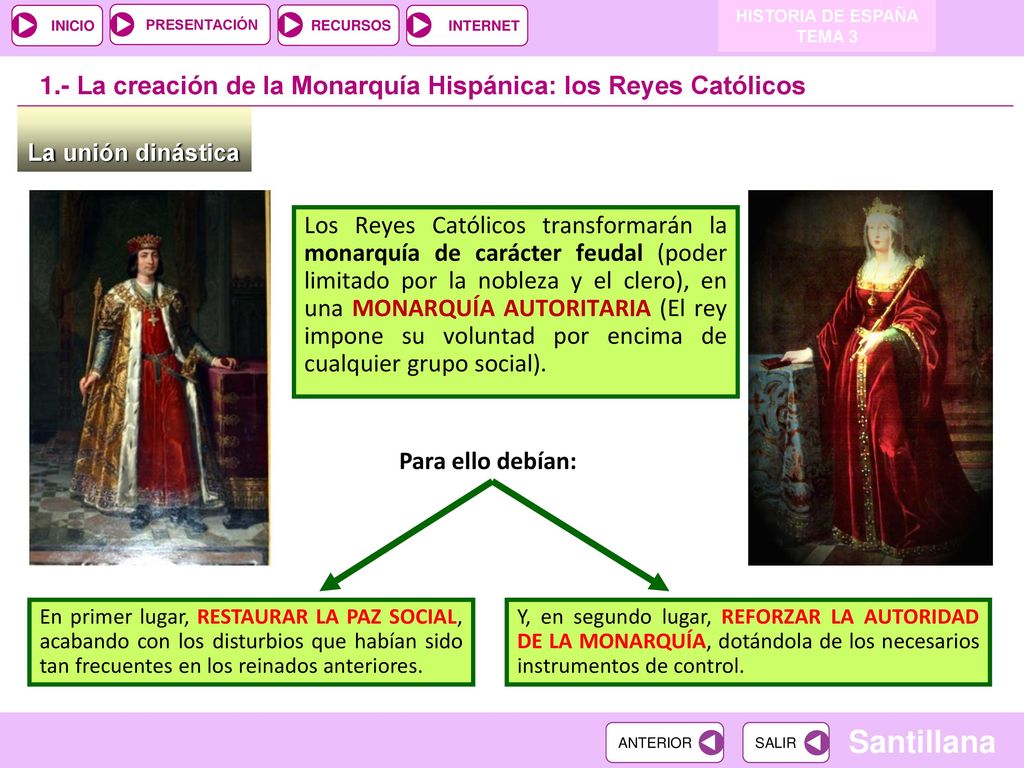1024x768 pixels.
Task: Select the 'La unión dinástica' section label
Action: point(134,152)
